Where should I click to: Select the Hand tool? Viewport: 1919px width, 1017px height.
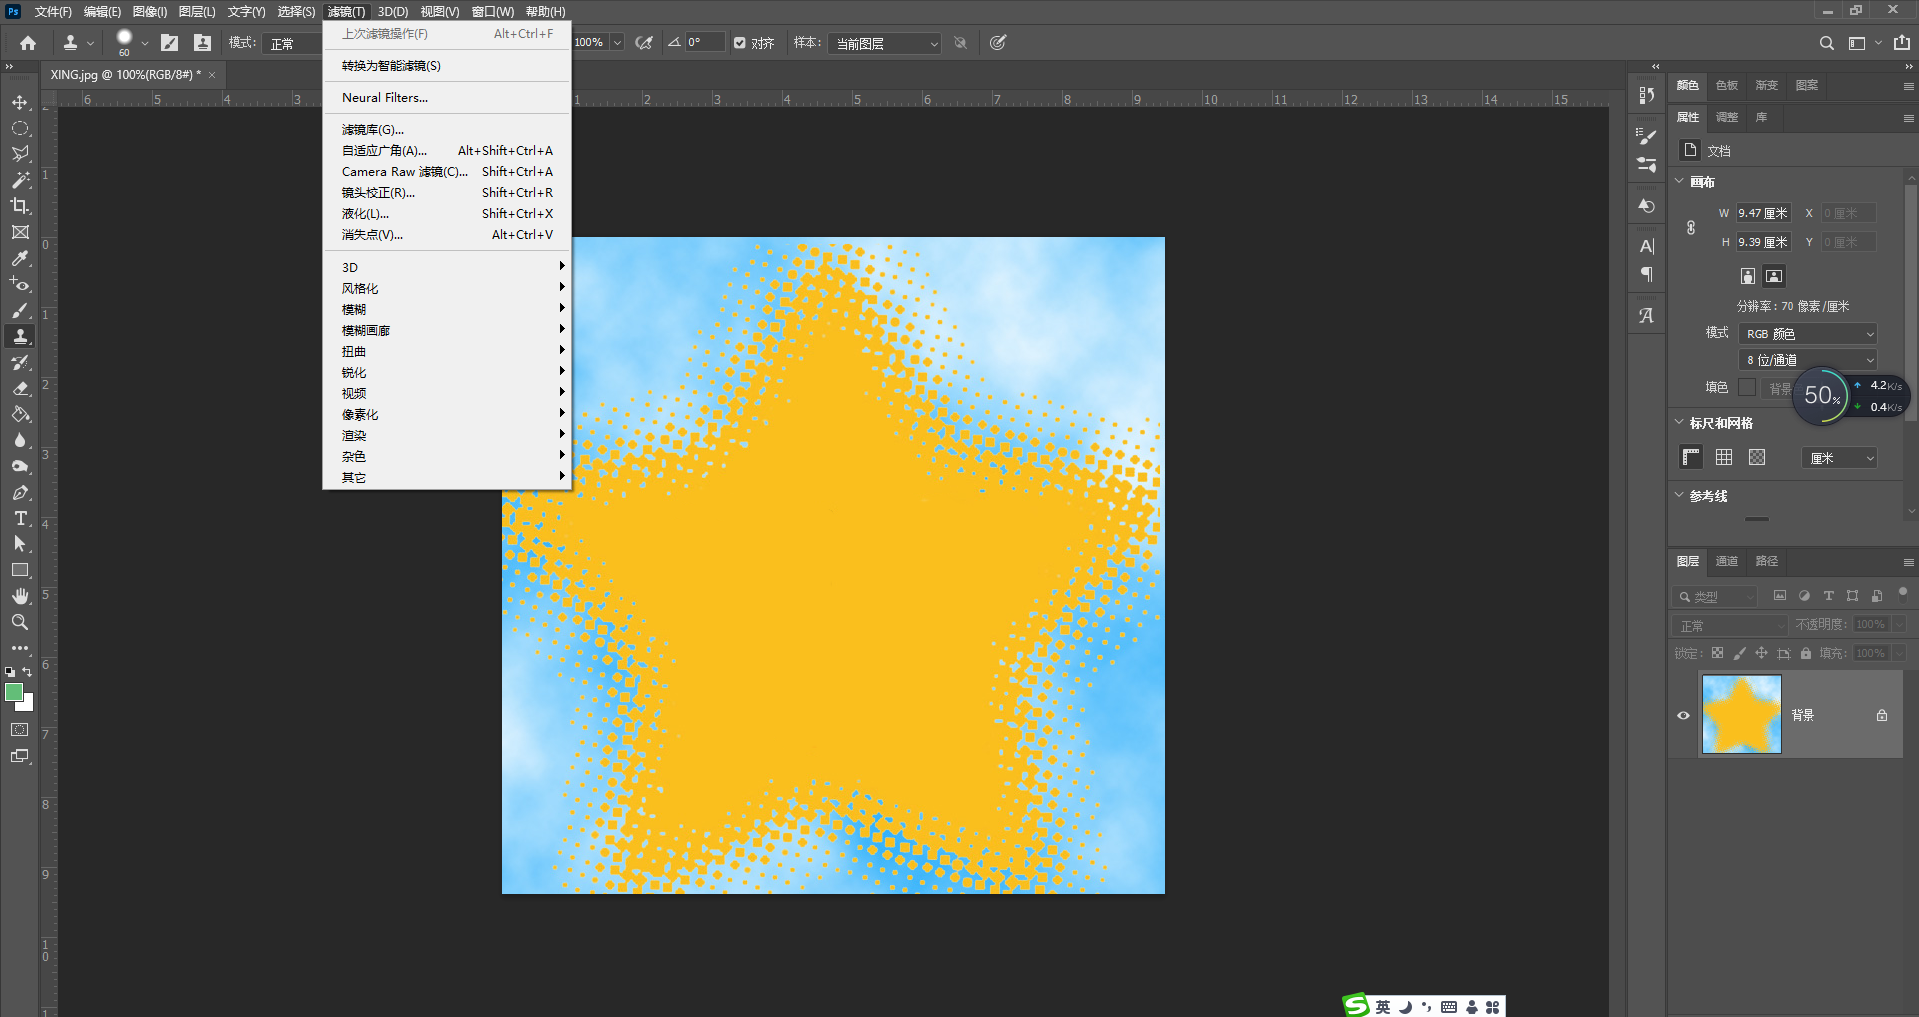click(x=20, y=596)
